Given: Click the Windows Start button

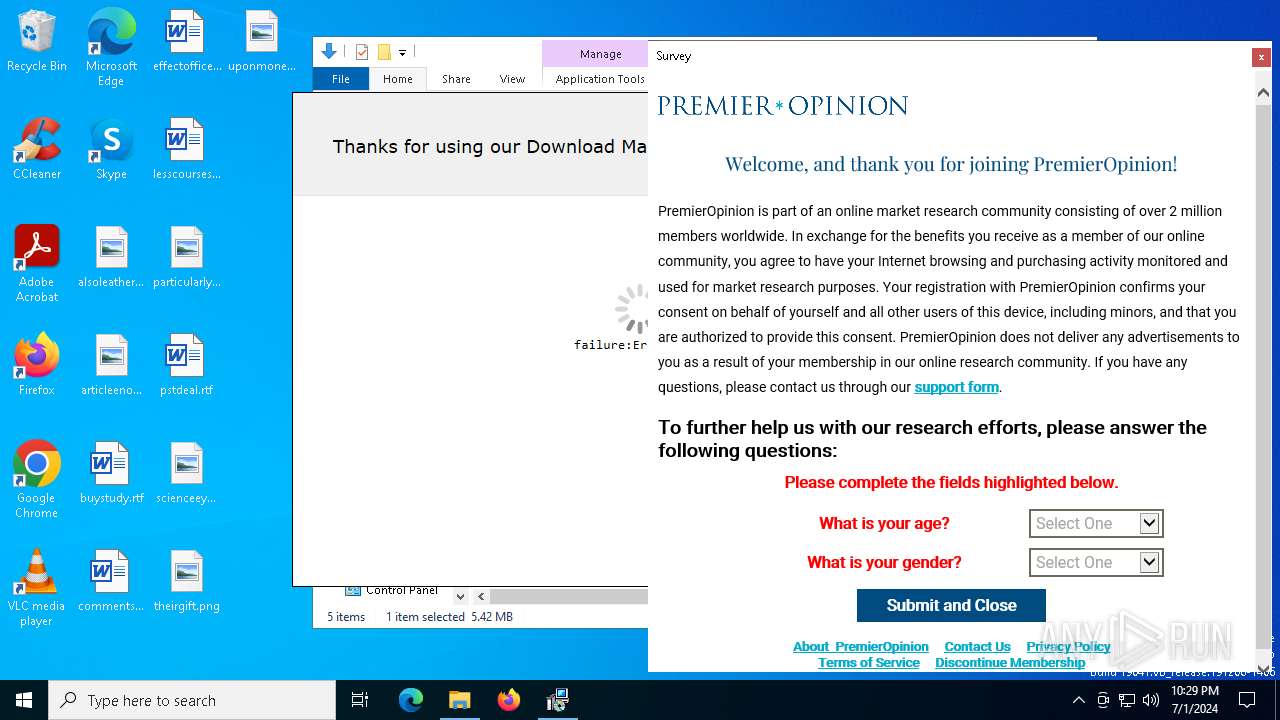Looking at the screenshot, I should [24, 700].
